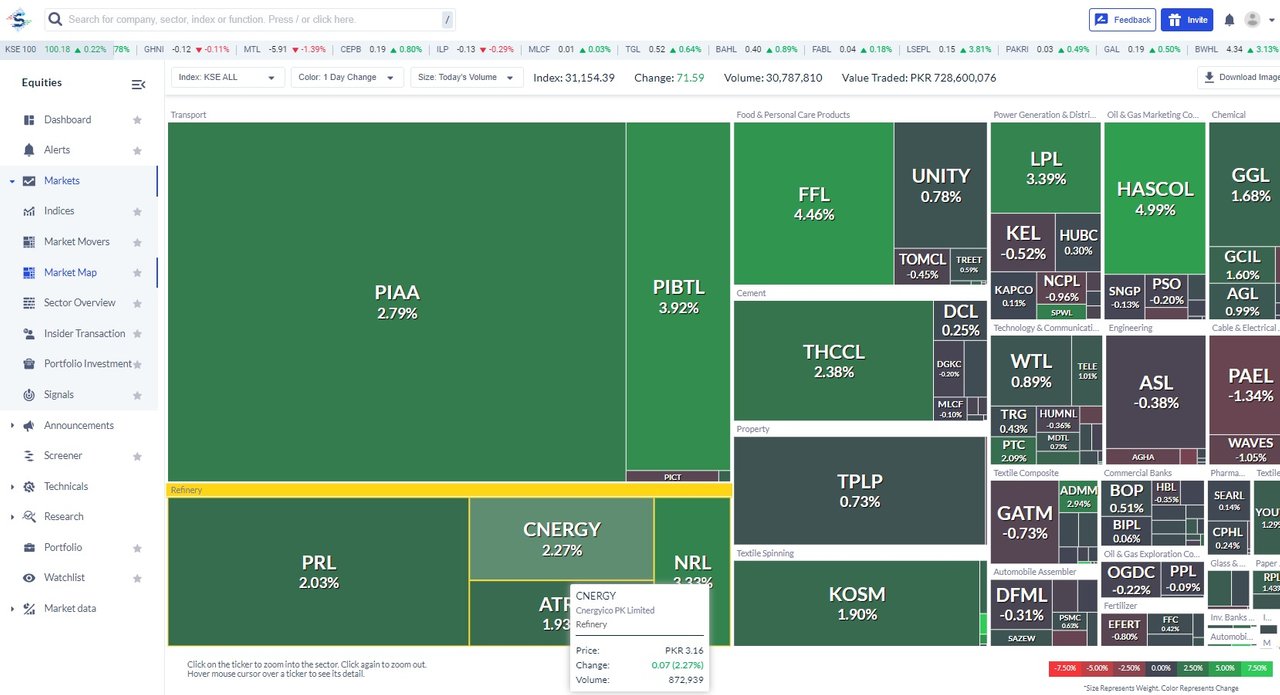The width and height of the screenshot is (1280, 695).
Task: Click the Sector Overview icon
Action: click(29, 303)
